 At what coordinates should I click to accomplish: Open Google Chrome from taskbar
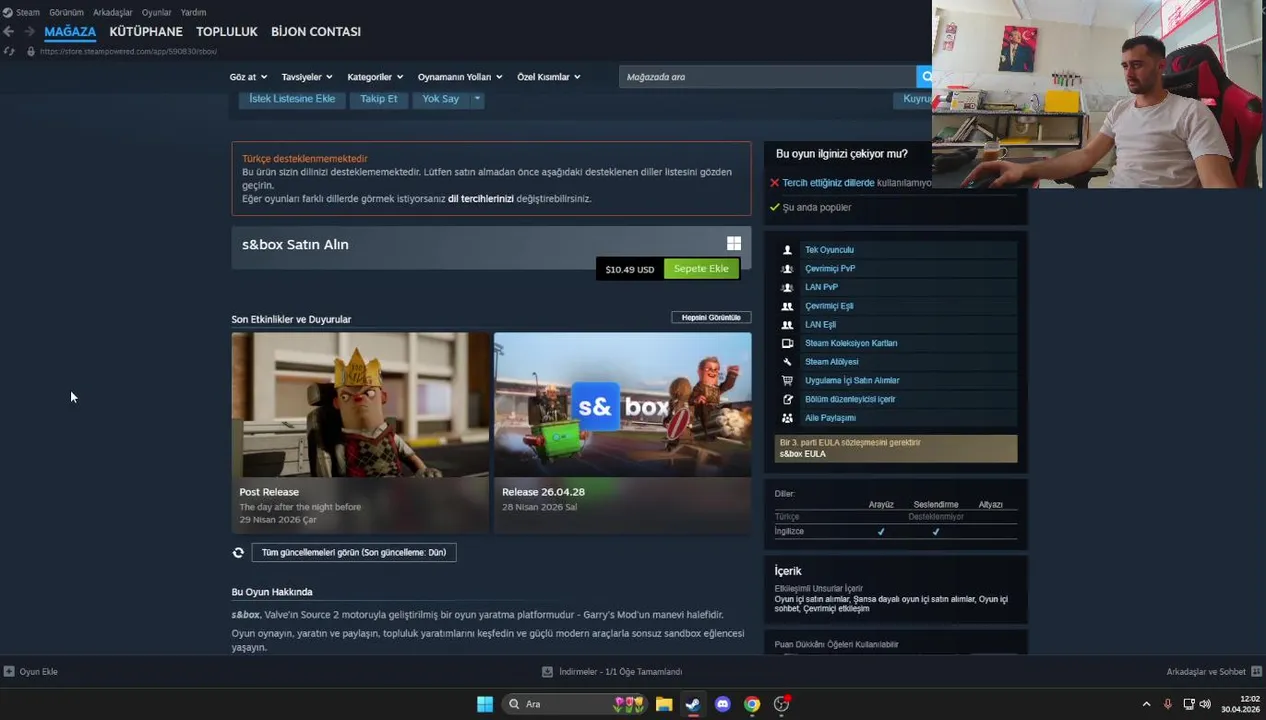click(x=752, y=704)
